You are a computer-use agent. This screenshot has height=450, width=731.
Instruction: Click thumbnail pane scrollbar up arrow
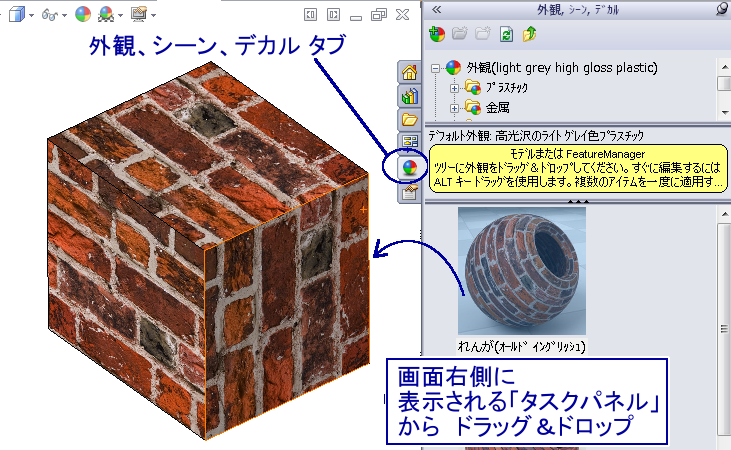724,214
